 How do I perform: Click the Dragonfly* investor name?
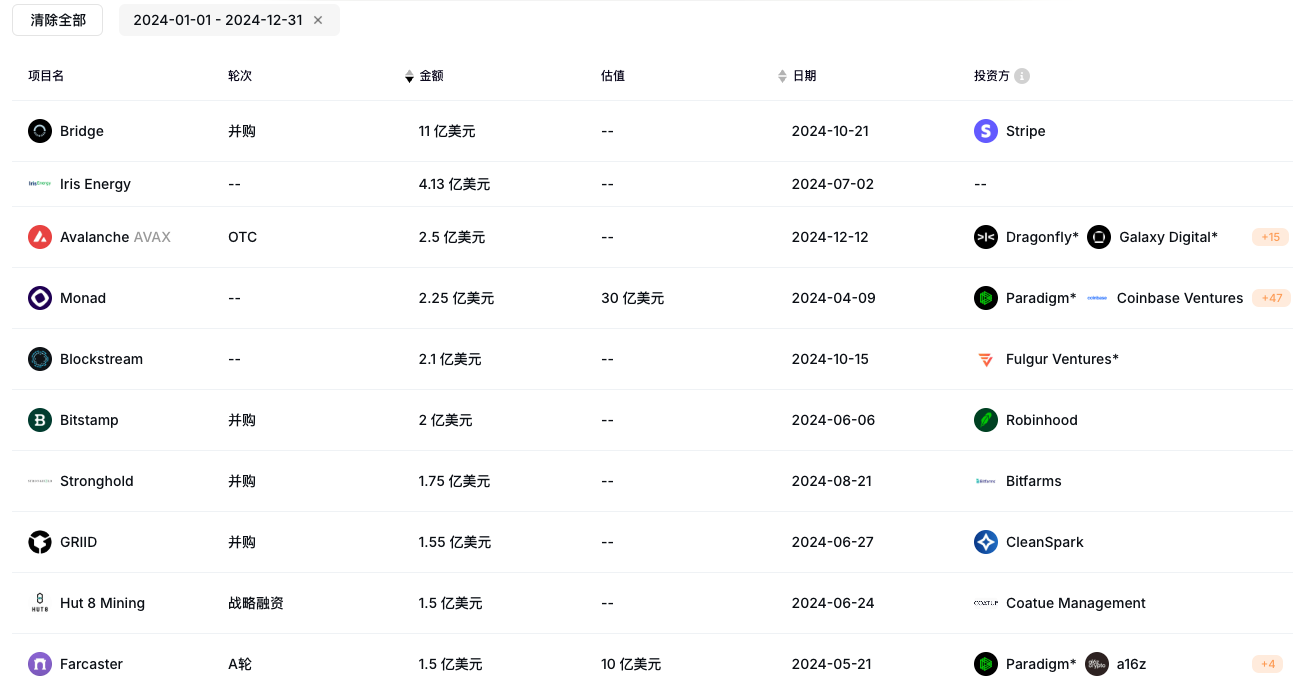[x=1042, y=237]
